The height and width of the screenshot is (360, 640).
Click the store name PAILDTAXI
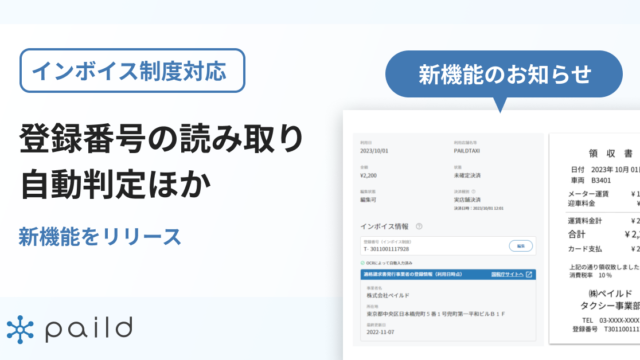(467, 151)
